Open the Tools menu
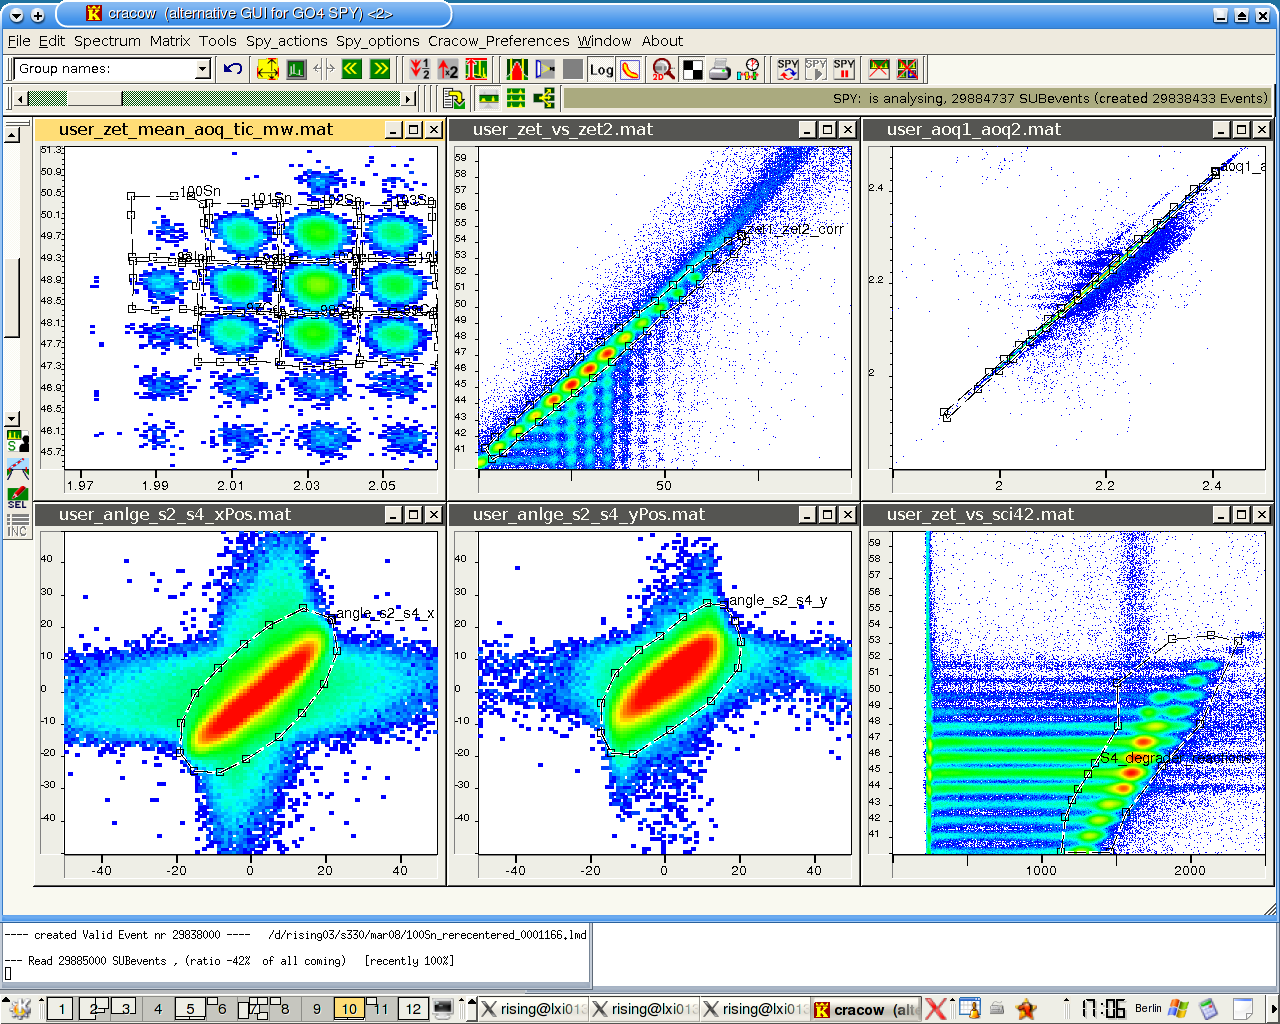This screenshot has height=1024, width=1280. 218,41
